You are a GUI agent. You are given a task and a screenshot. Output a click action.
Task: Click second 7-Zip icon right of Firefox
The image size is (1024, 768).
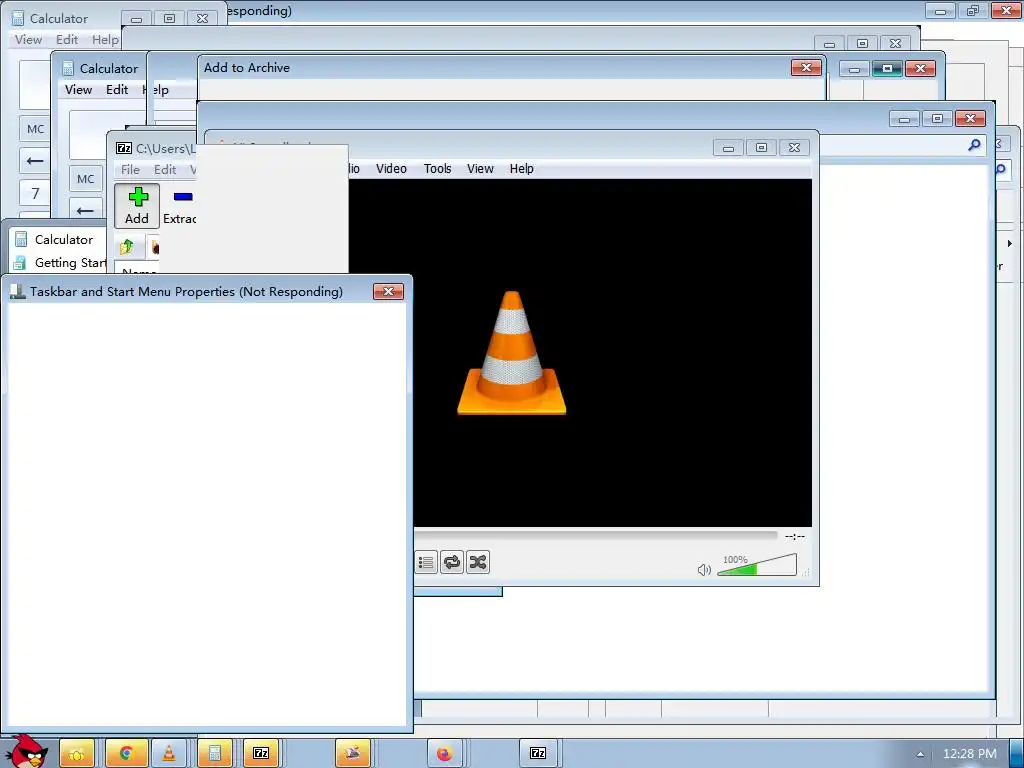click(x=537, y=754)
